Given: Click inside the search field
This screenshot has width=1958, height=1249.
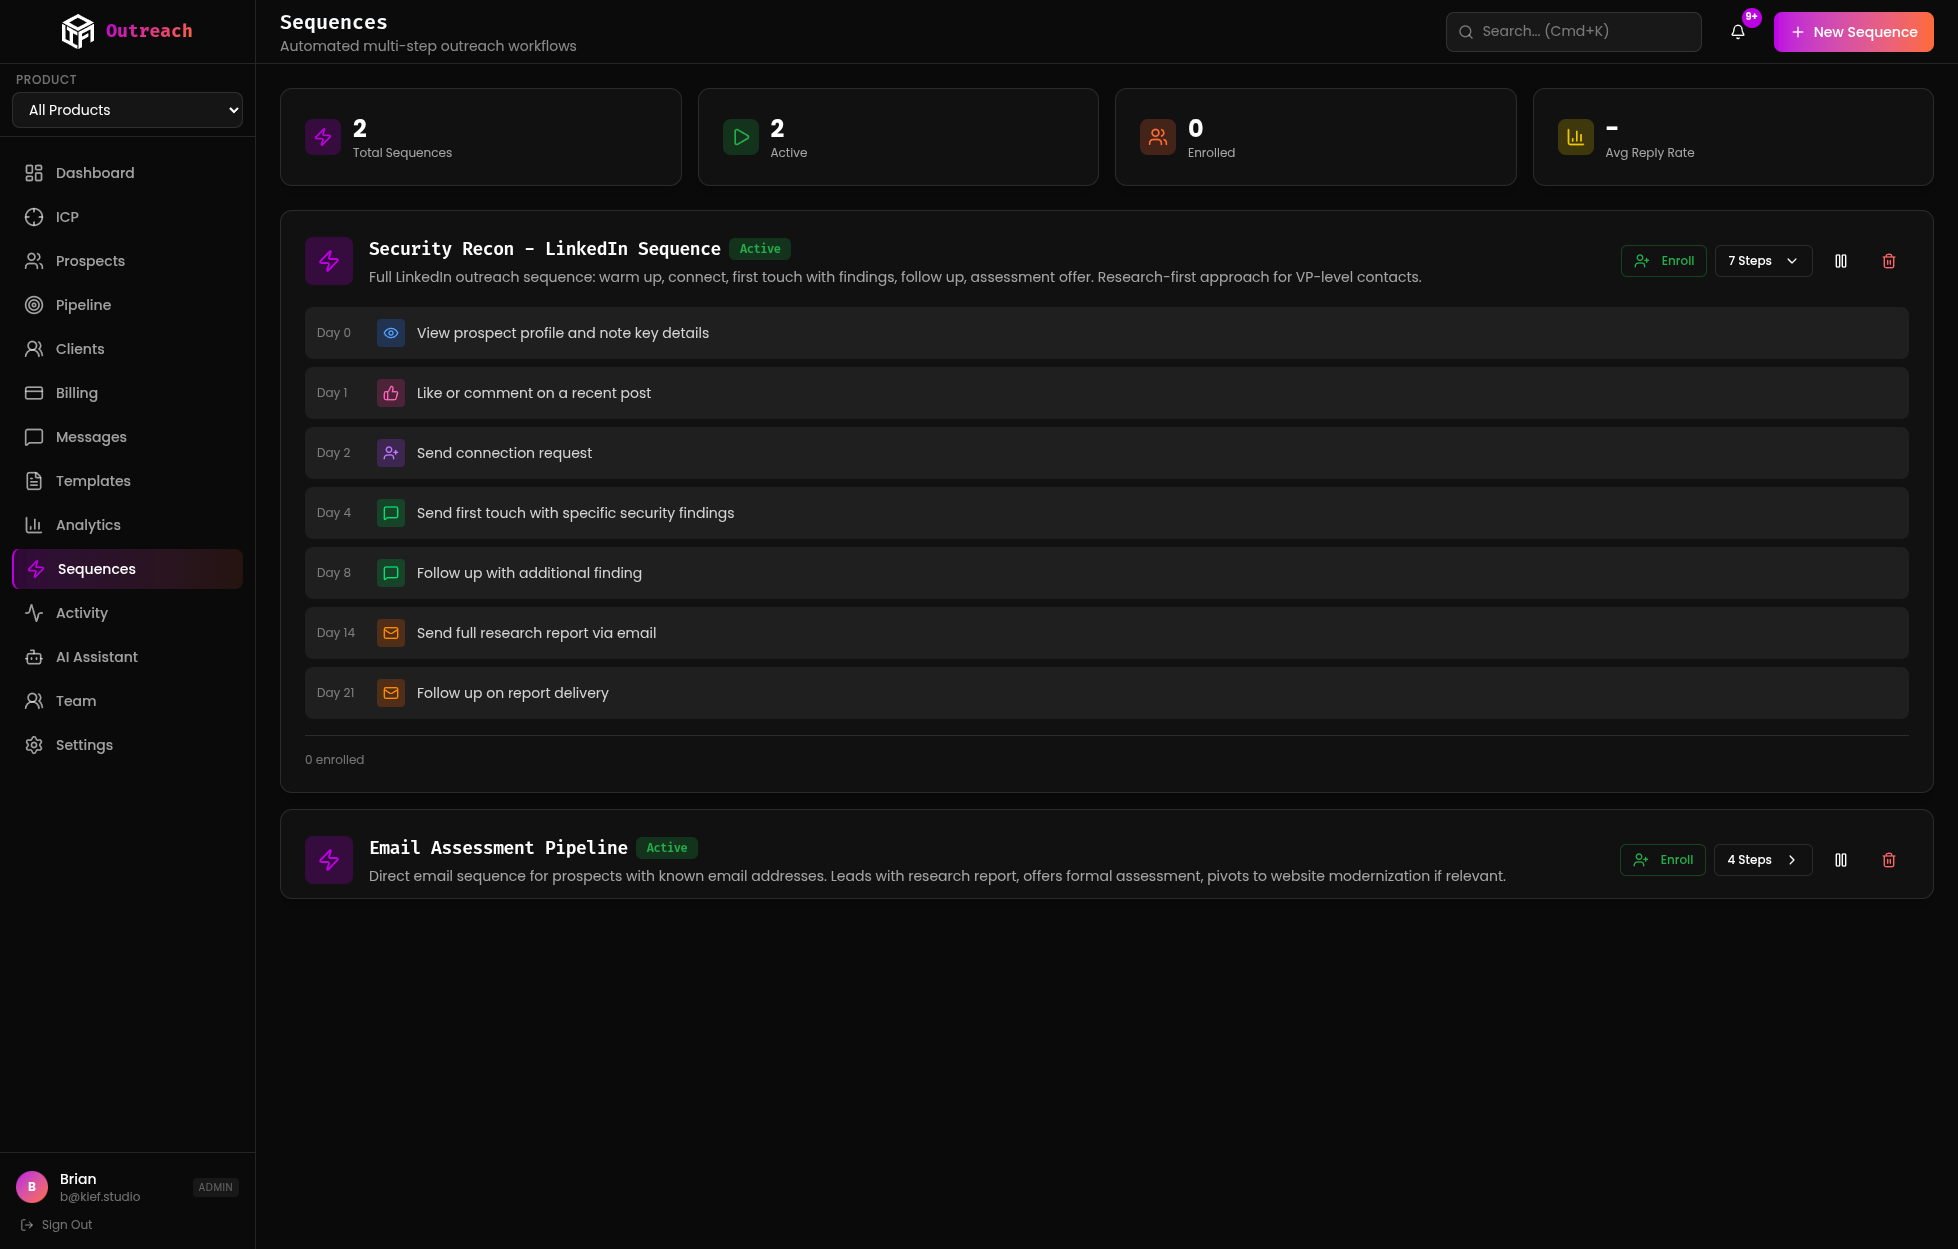Looking at the screenshot, I should click(1573, 31).
